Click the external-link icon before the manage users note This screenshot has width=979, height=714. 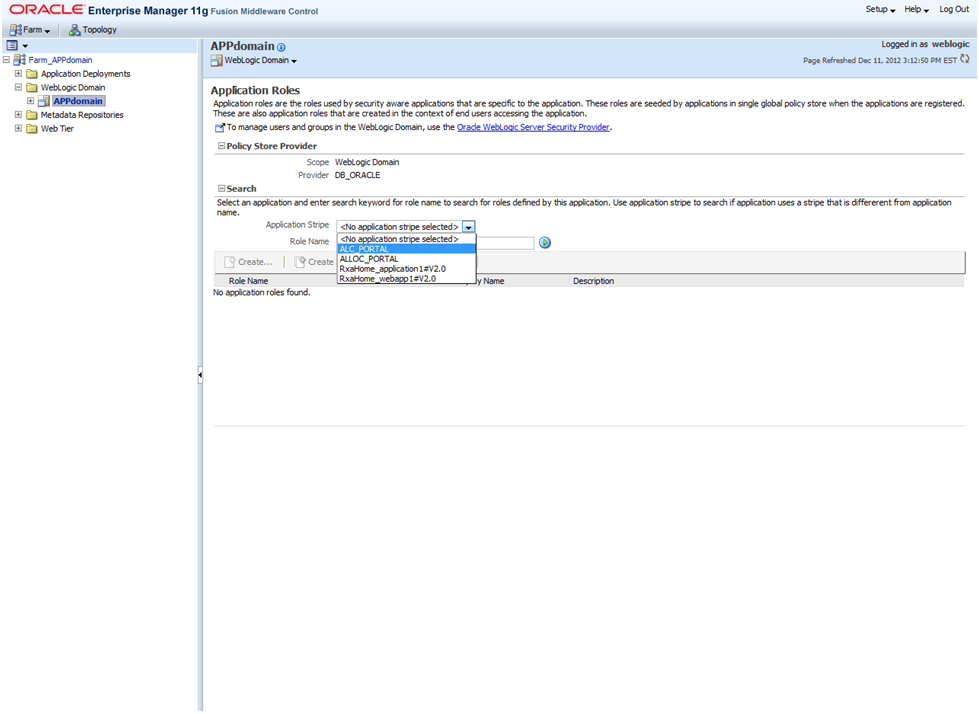point(218,126)
